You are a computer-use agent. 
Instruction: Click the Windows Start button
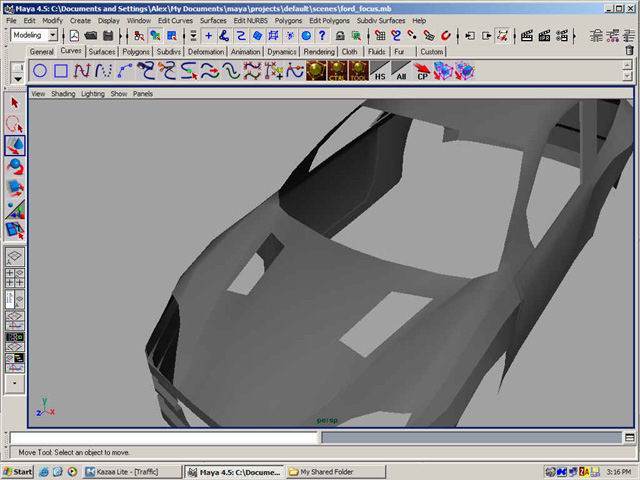point(18,471)
